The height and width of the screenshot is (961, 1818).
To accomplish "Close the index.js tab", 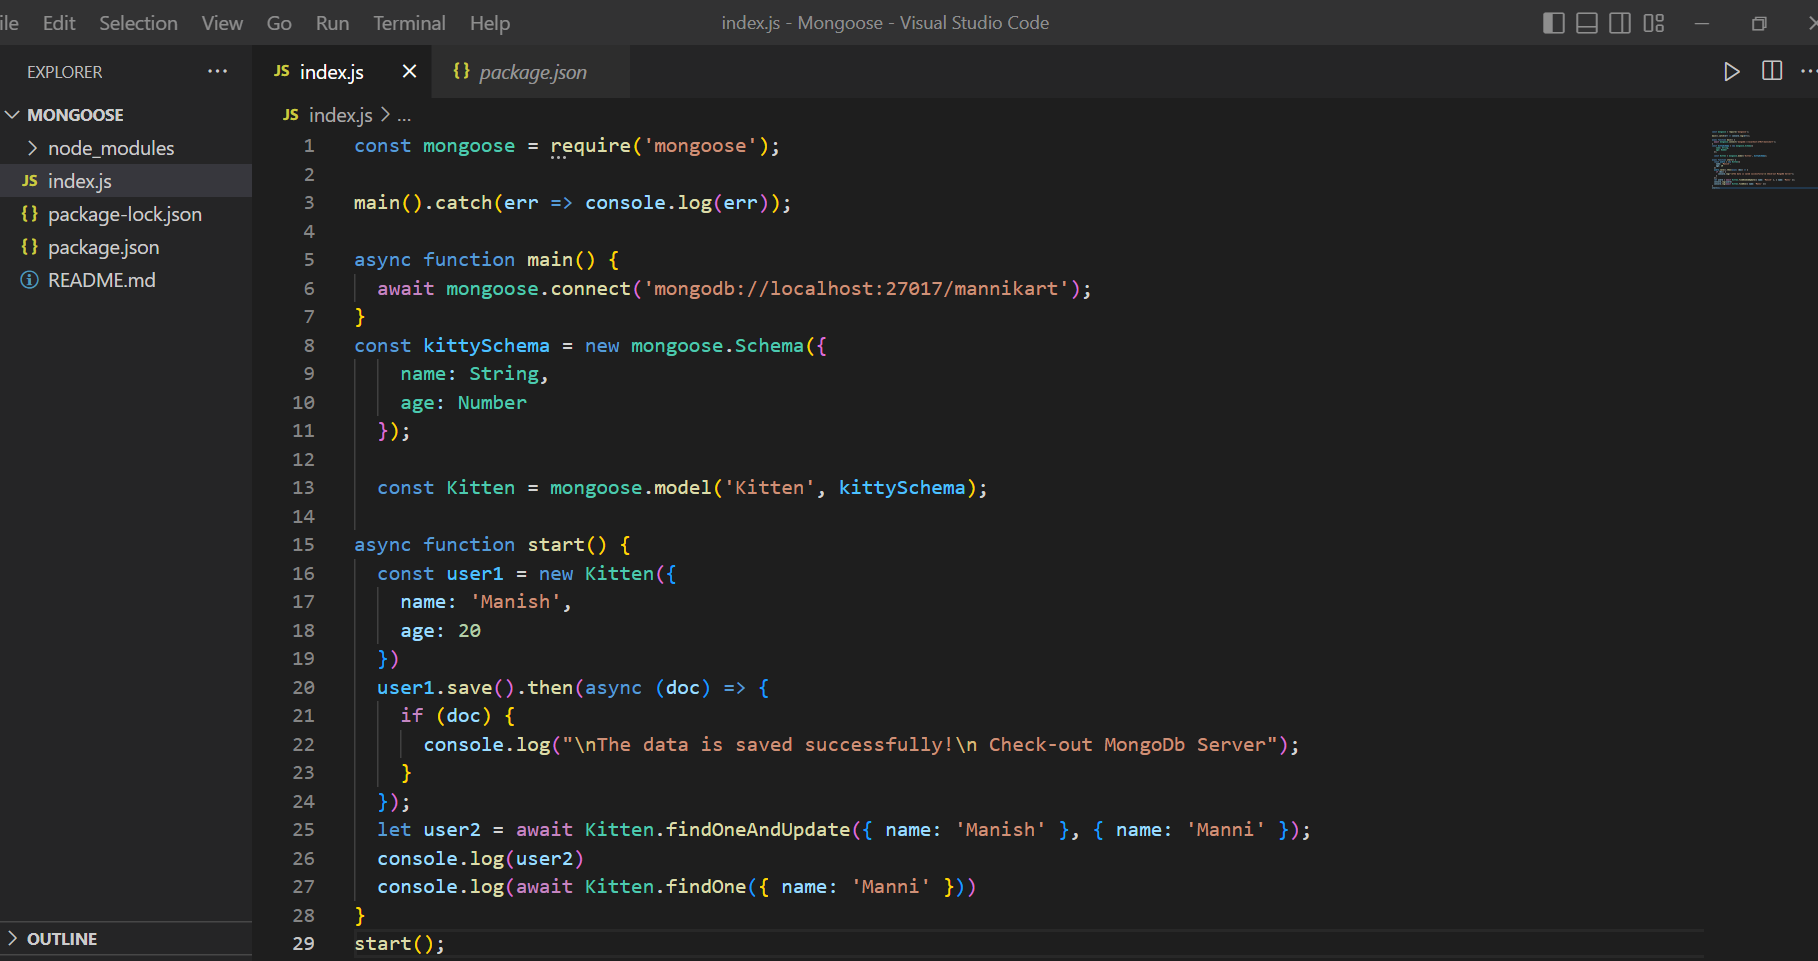I will coord(409,71).
